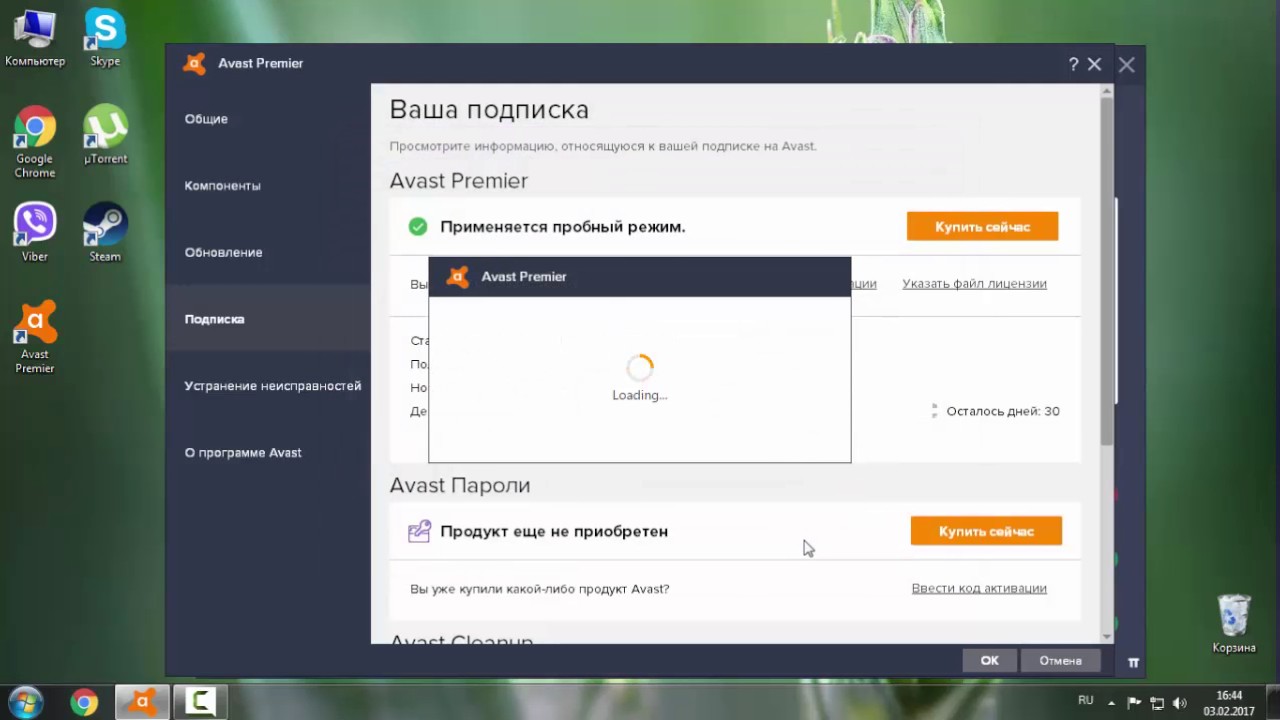Click Вы уже купили какой-либо продукт Avast text
Screen dimensions: 1280x720
point(540,589)
